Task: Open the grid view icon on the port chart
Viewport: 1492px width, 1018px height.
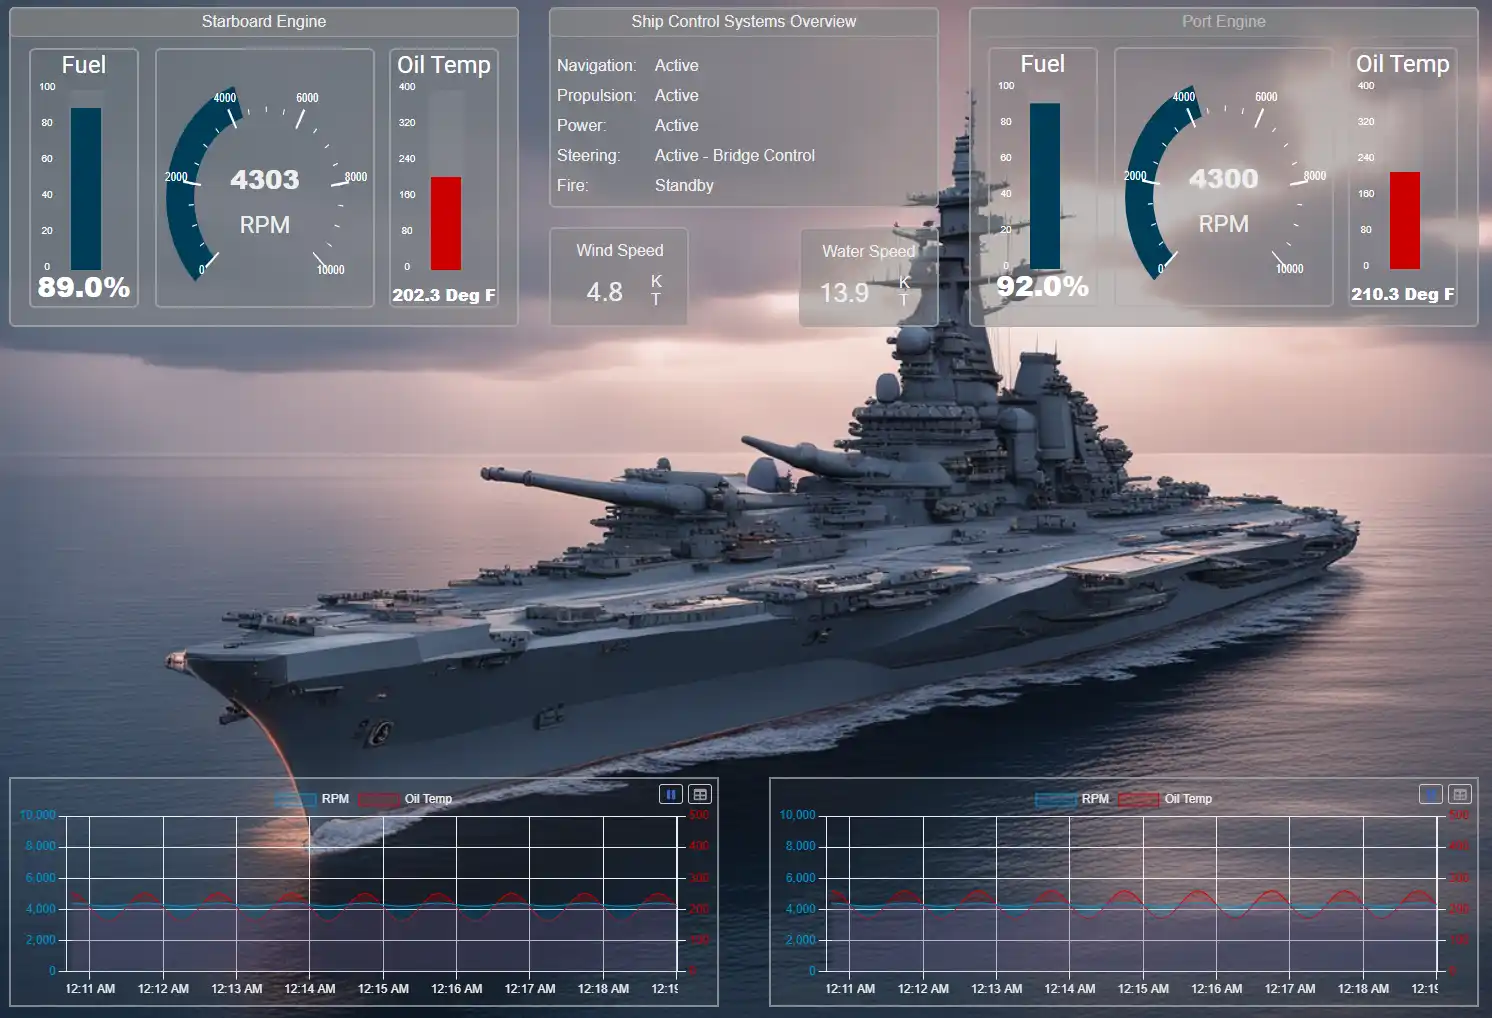Action: click(x=1459, y=793)
